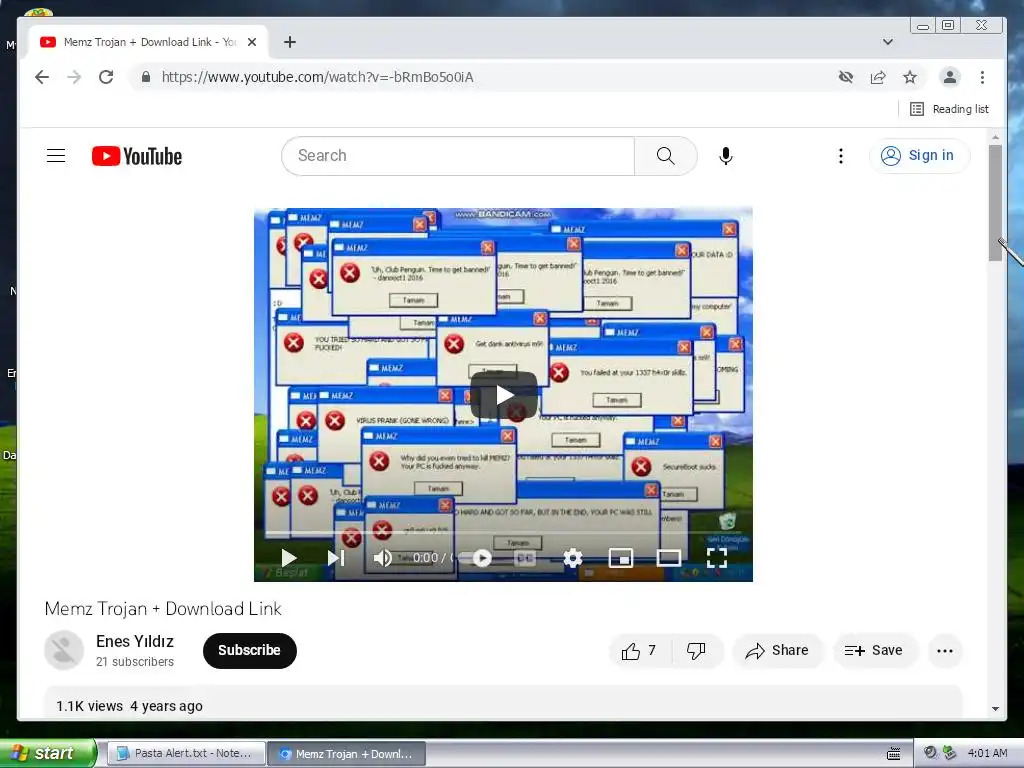The width and height of the screenshot is (1024, 768).
Task: Open the on-screen keyboard tray icon
Action: (x=893, y=753)
